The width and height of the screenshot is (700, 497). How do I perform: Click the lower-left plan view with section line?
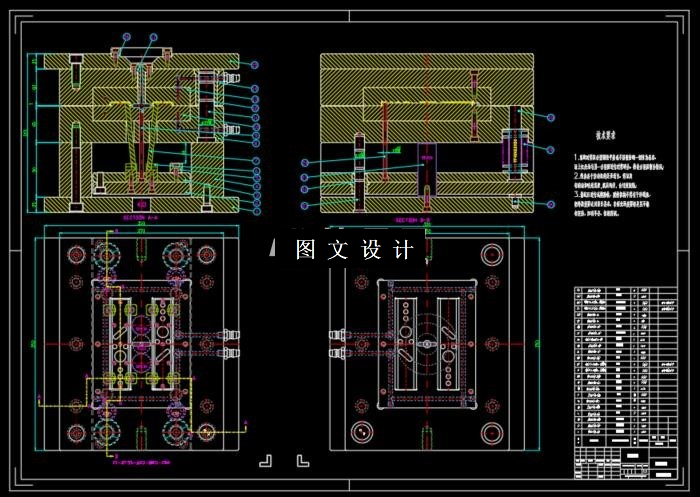click(x=141, y=344)
